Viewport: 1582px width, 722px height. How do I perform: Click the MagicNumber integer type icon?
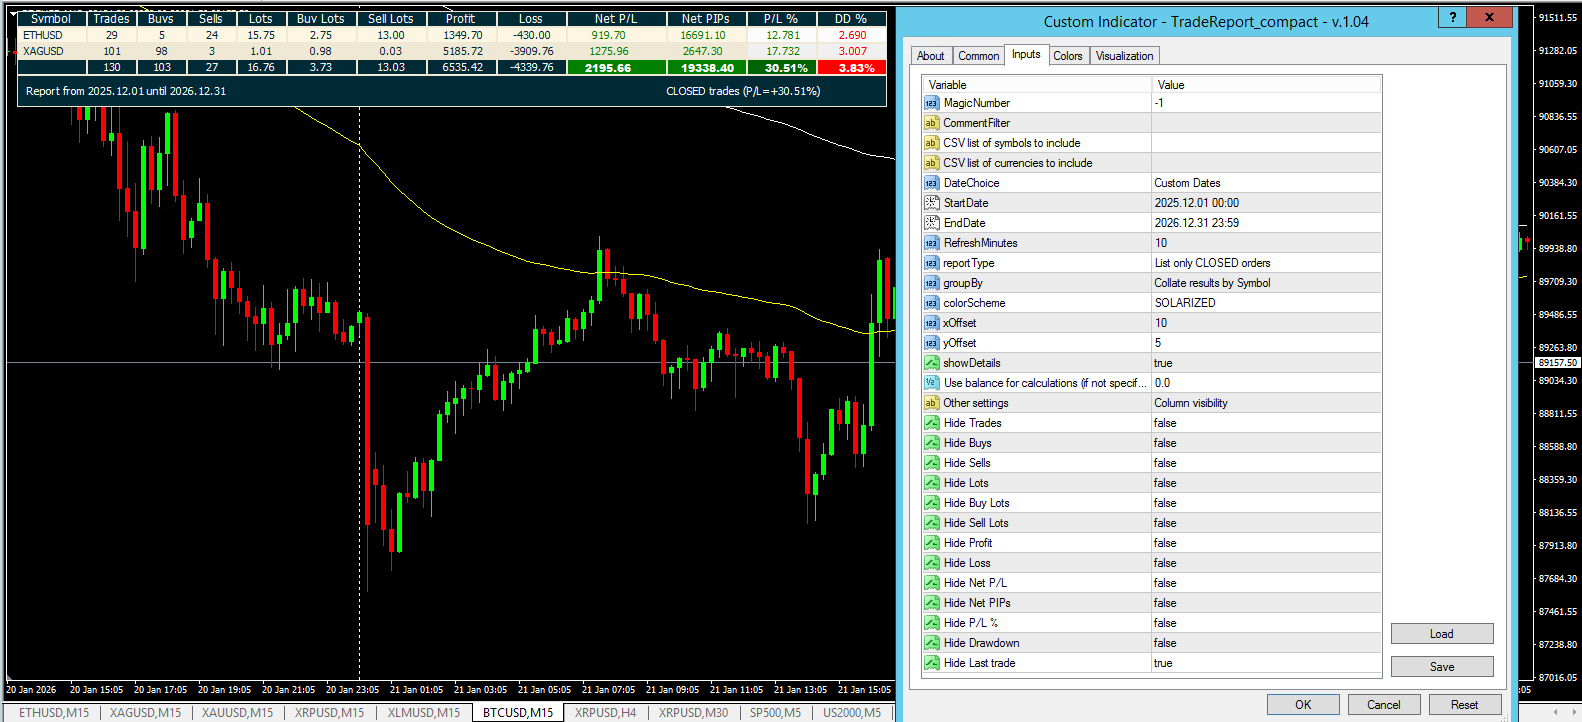[x=931, y=103]
